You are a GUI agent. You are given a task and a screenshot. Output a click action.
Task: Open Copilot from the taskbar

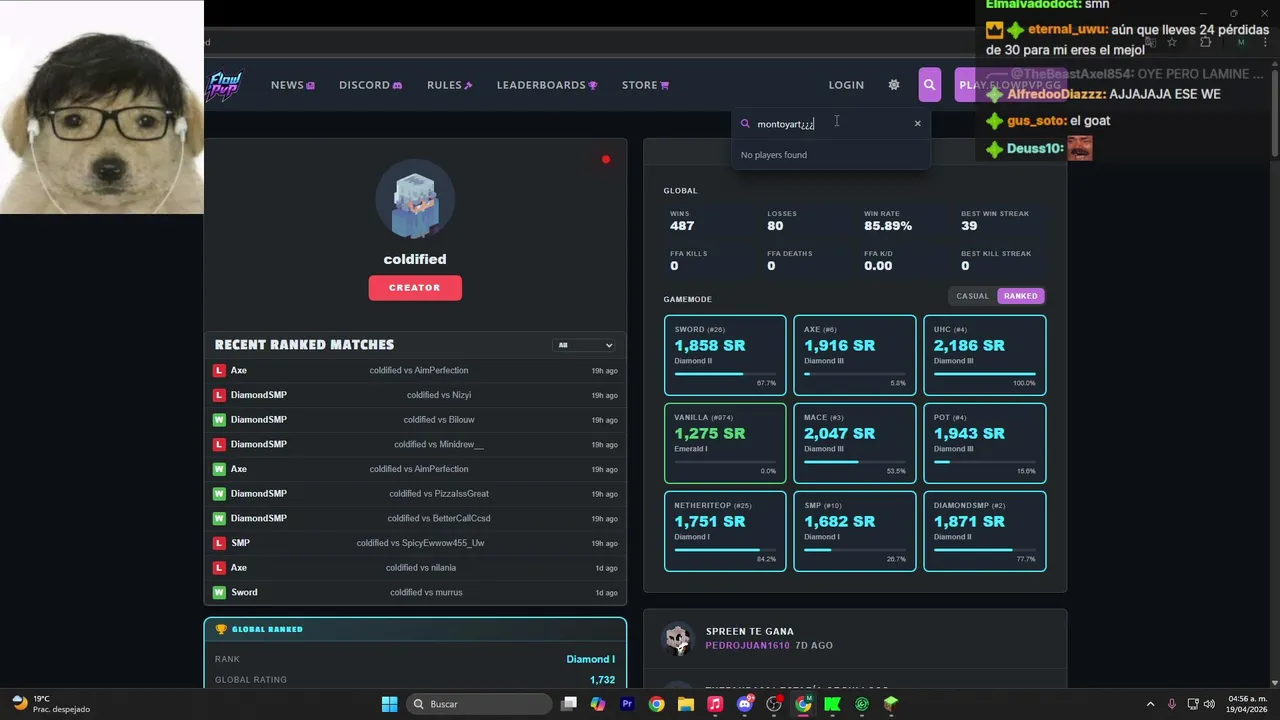pos(598,704)
